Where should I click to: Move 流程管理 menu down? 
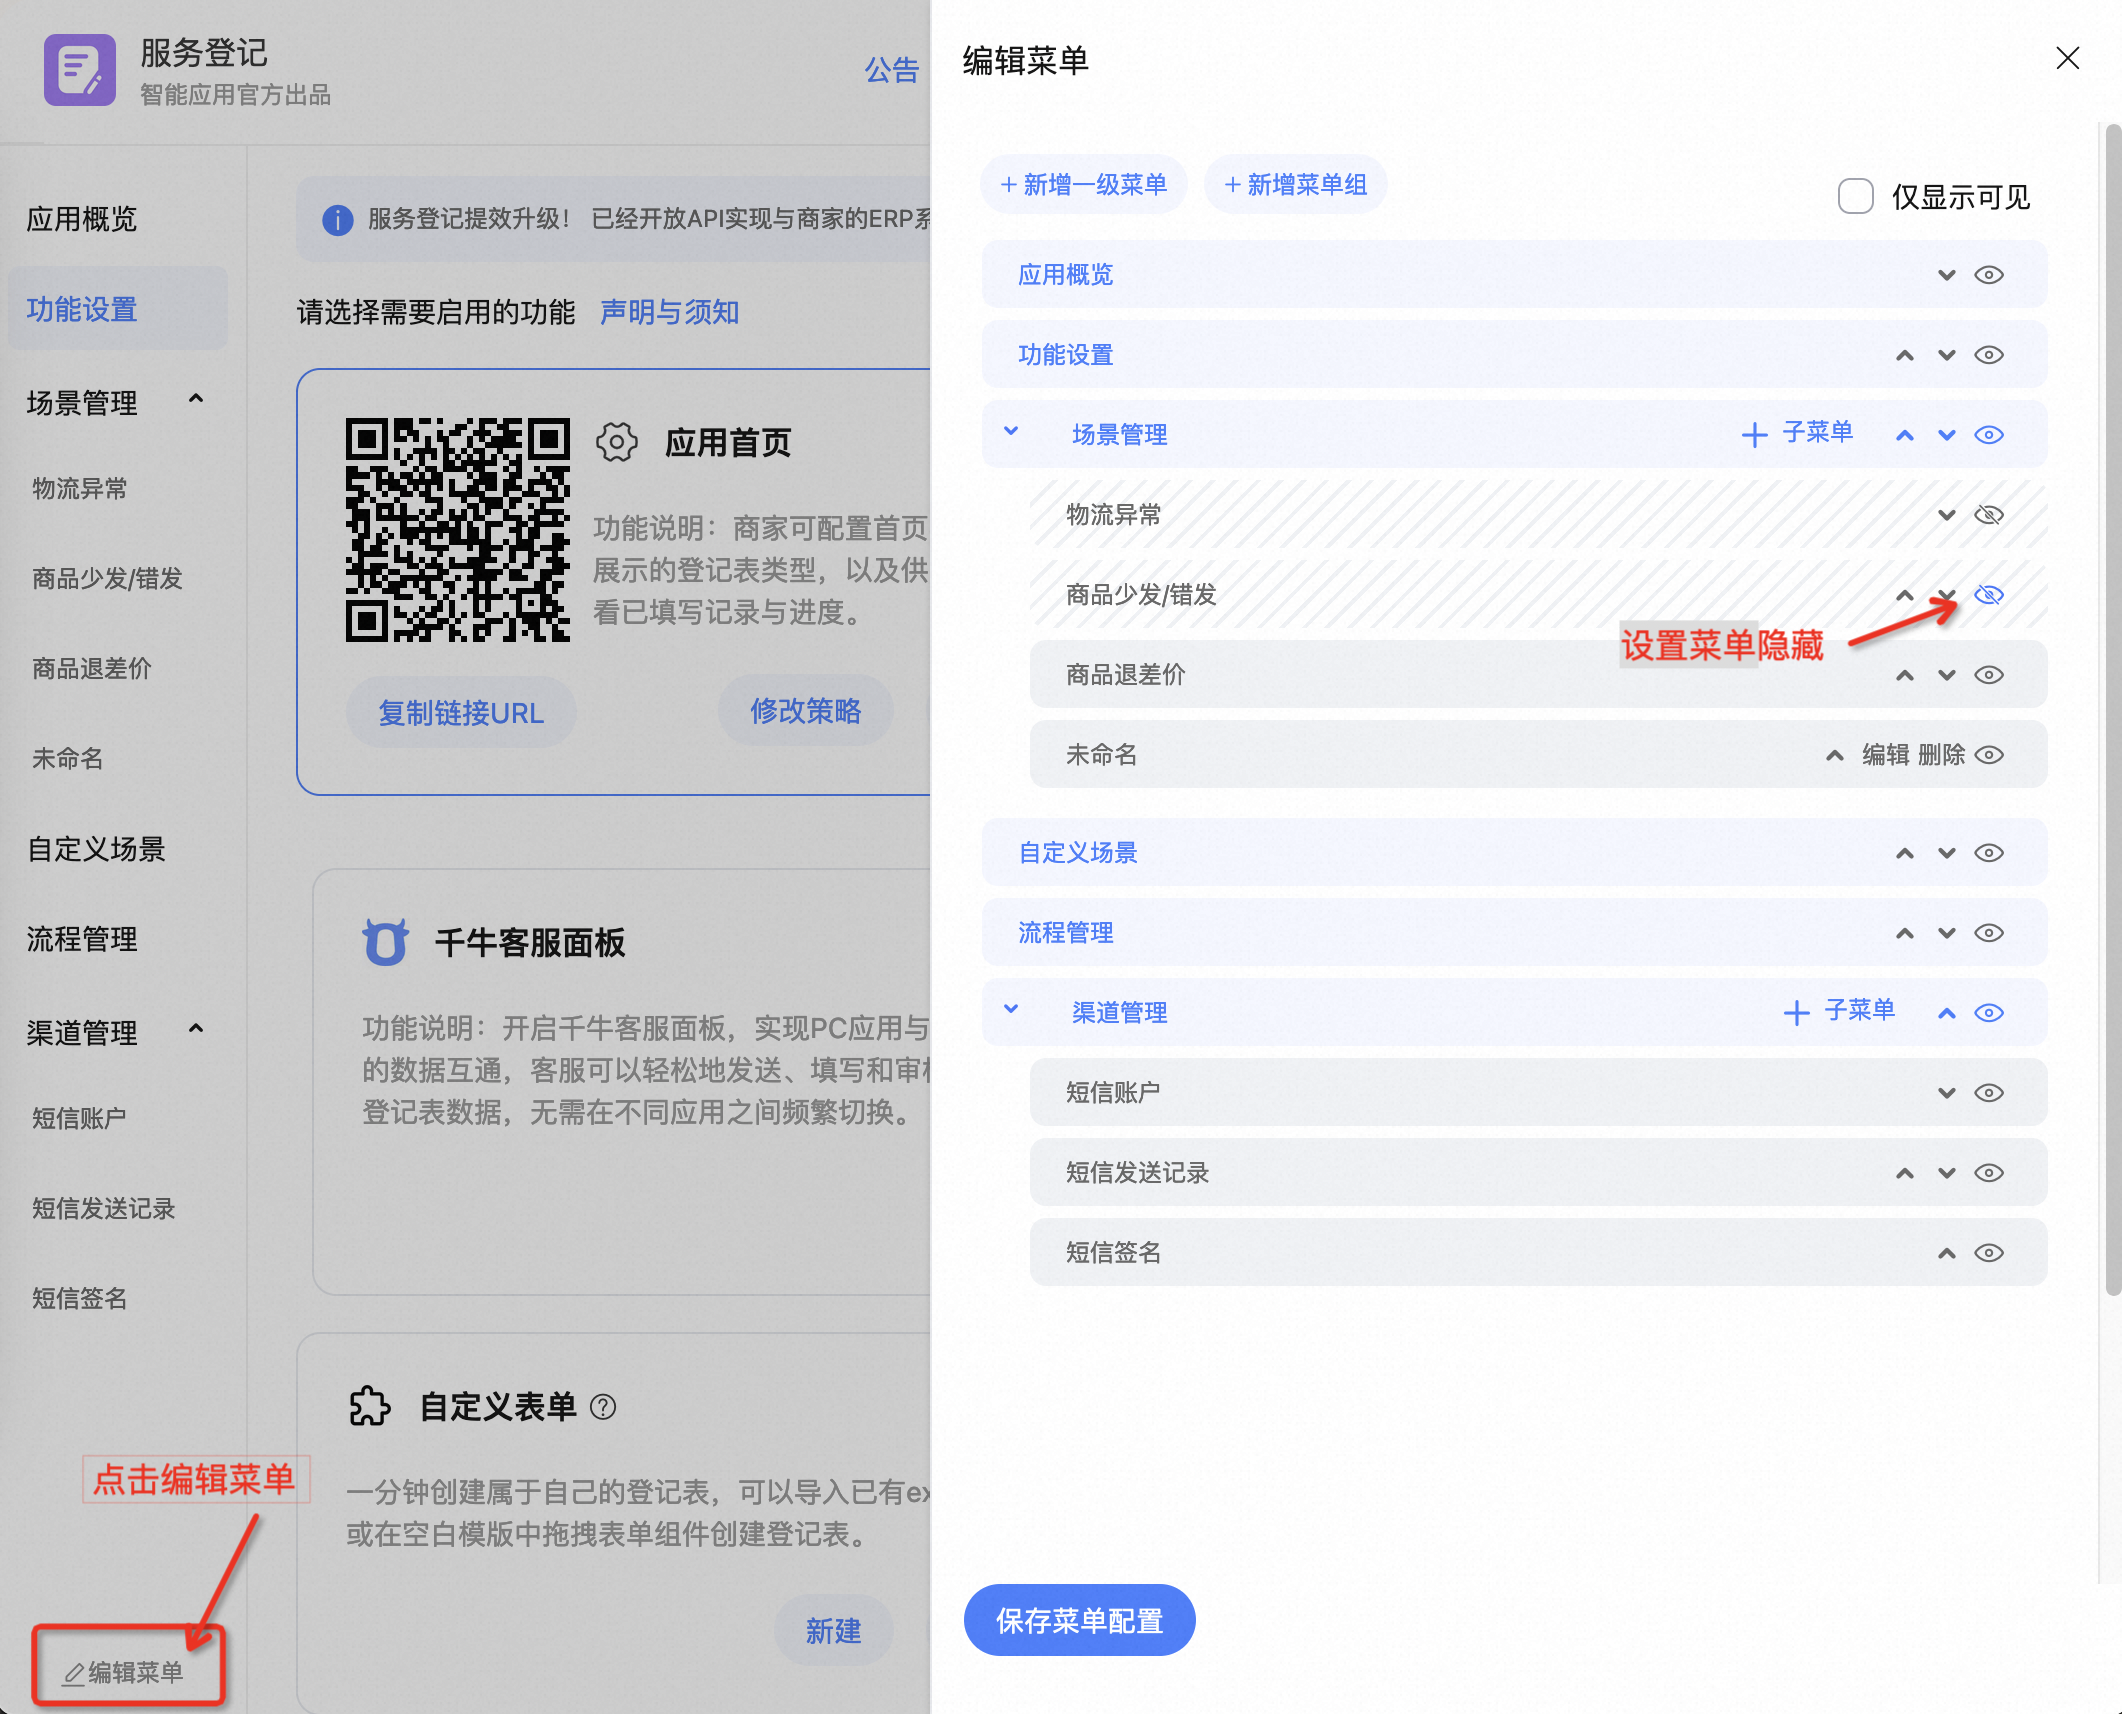(1946, 933)
